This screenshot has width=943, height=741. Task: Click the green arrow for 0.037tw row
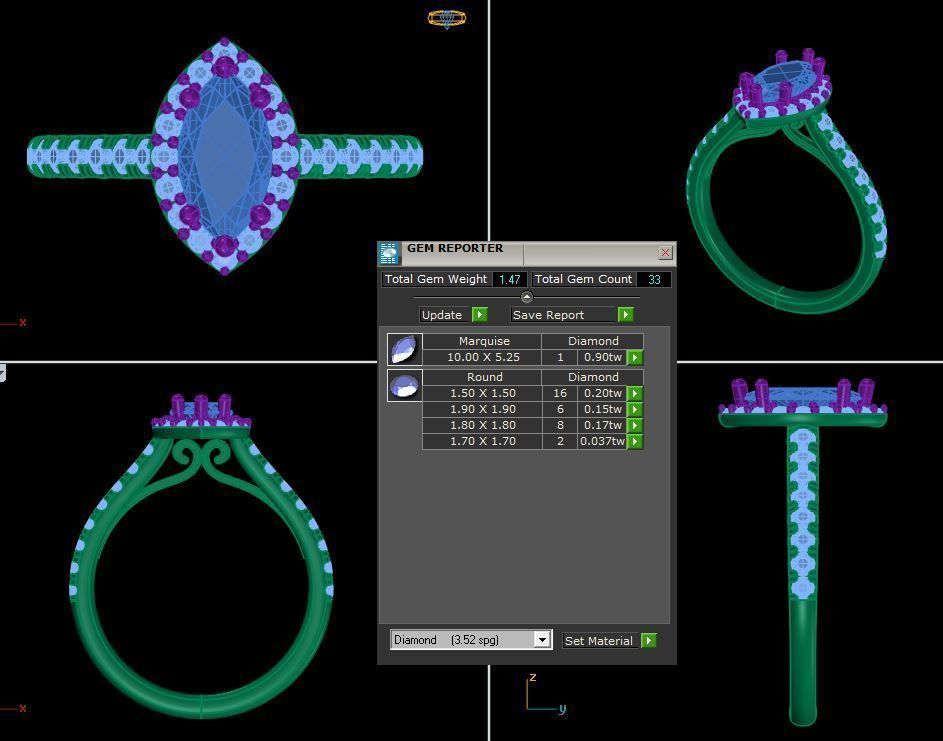(634, 441)
